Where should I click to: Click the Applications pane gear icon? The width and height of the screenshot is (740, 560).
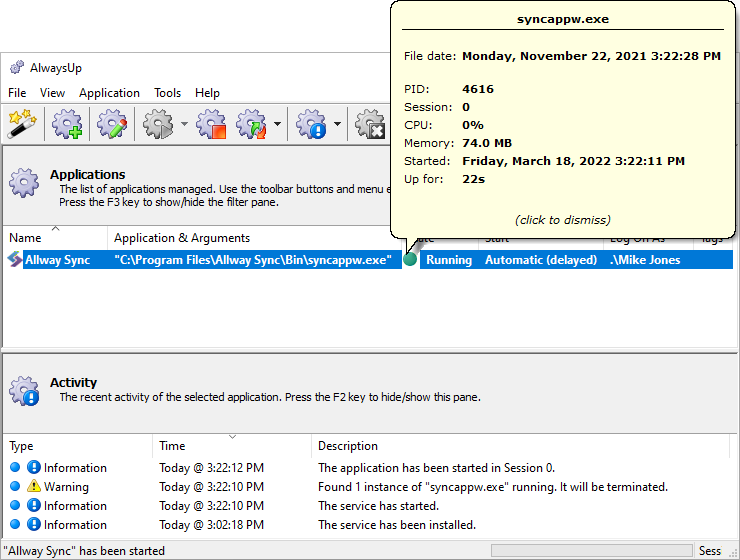[x=24, y=183]
